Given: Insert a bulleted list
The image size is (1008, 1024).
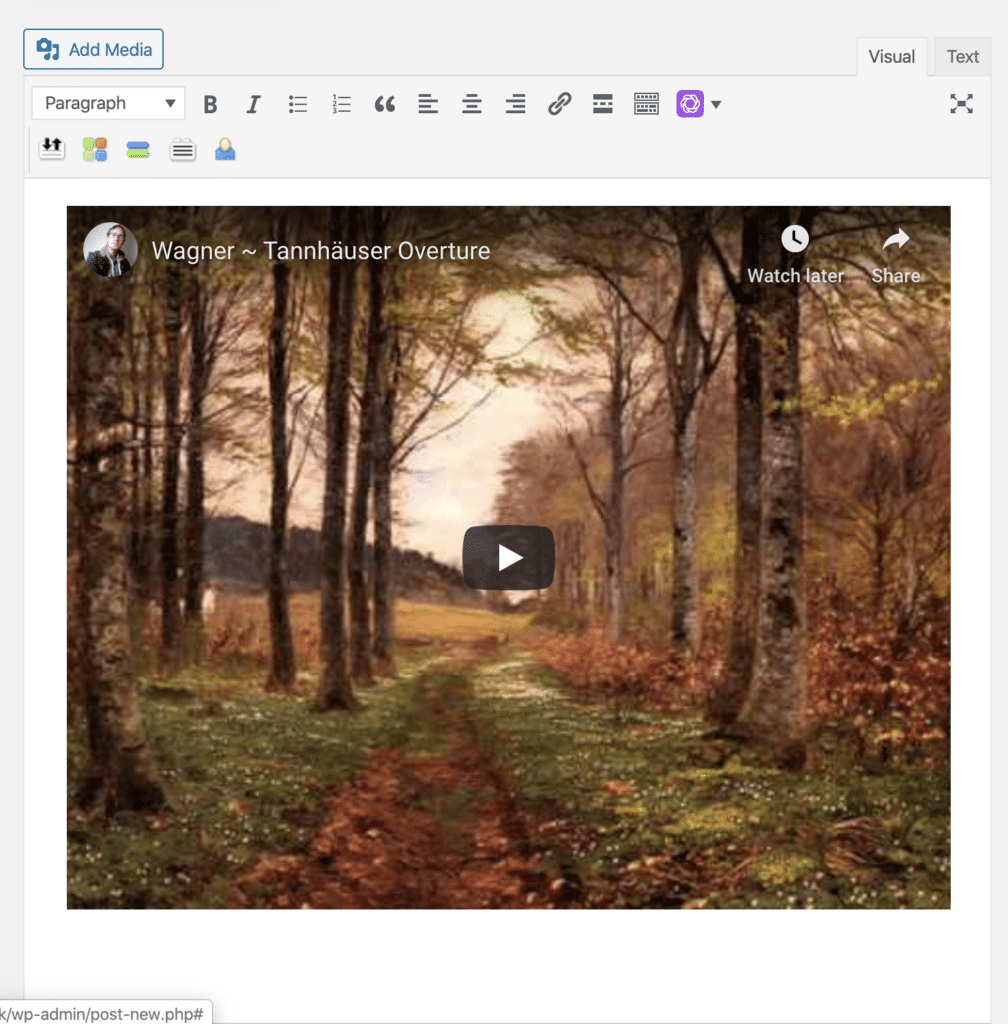Looking at the screenshot, I should 298,104.
